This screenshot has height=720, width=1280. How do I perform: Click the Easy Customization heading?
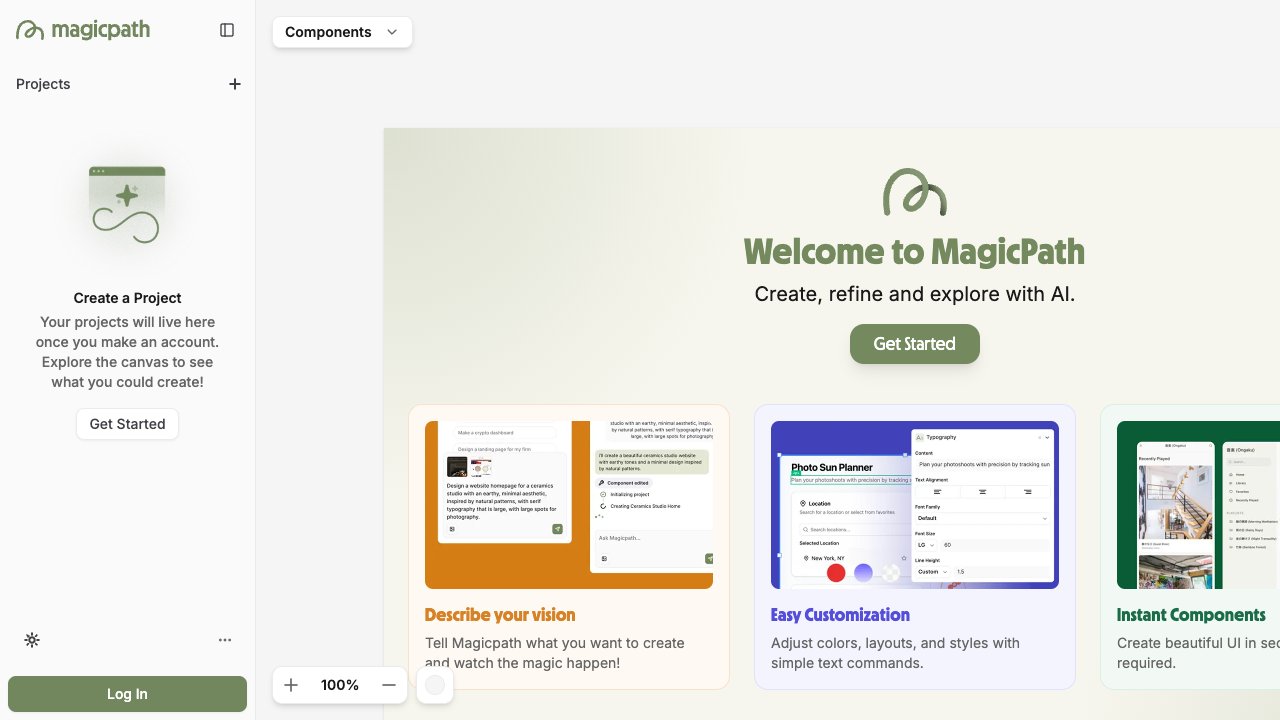pos(840,615)
